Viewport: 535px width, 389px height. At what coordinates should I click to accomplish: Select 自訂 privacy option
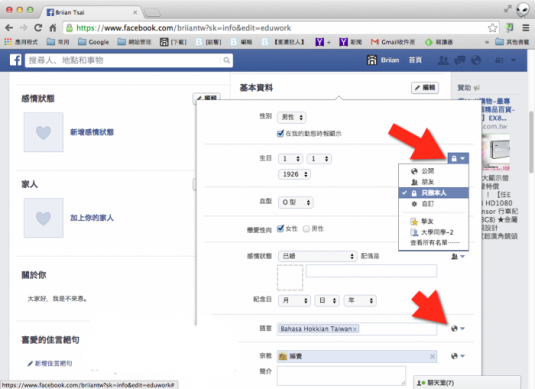point(433,204)
